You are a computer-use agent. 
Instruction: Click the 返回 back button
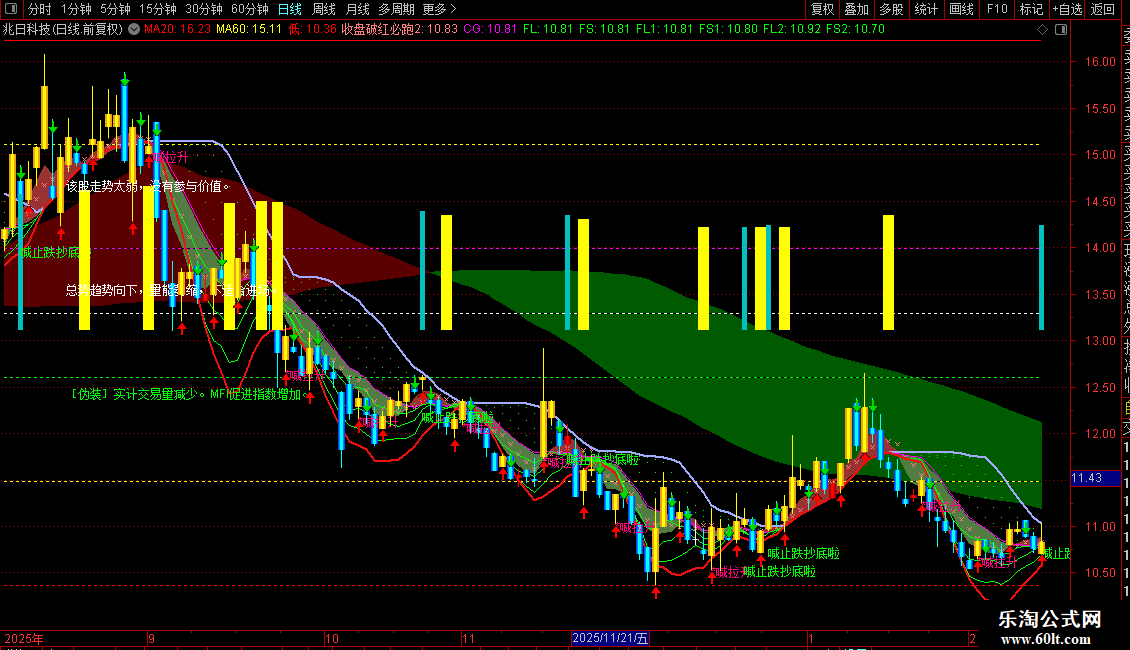1103,9
